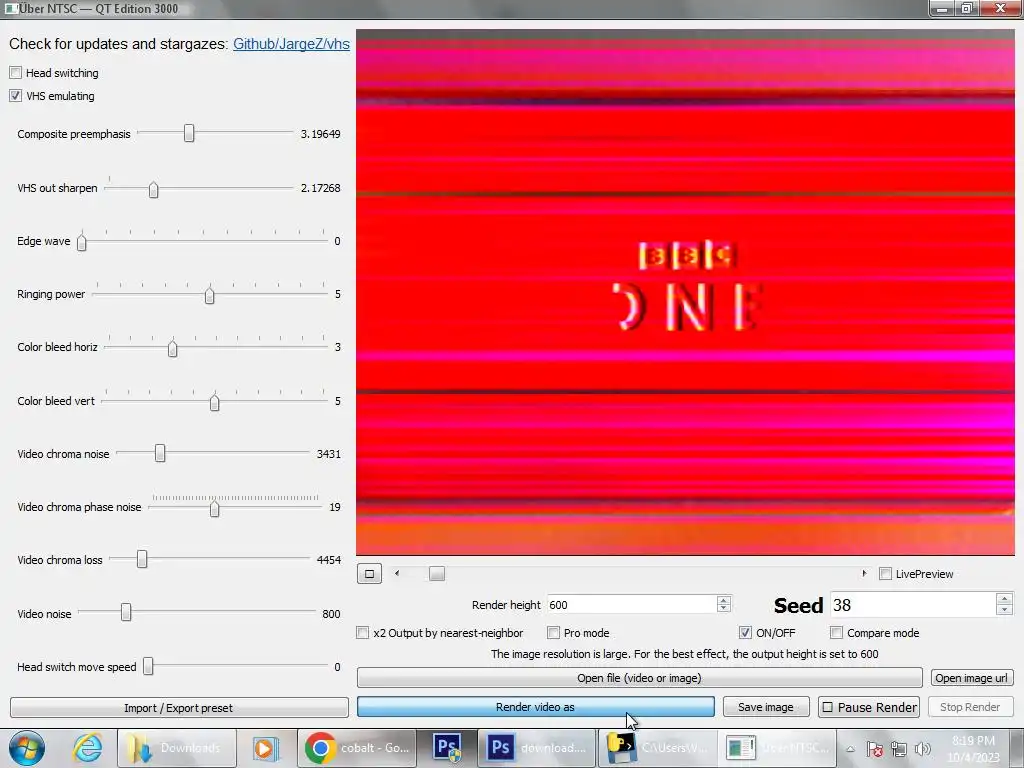Screen dimensions: 1024x768
Task: Open the Github/JargeZ/vhs link
Action: click(x=291, y=44)
